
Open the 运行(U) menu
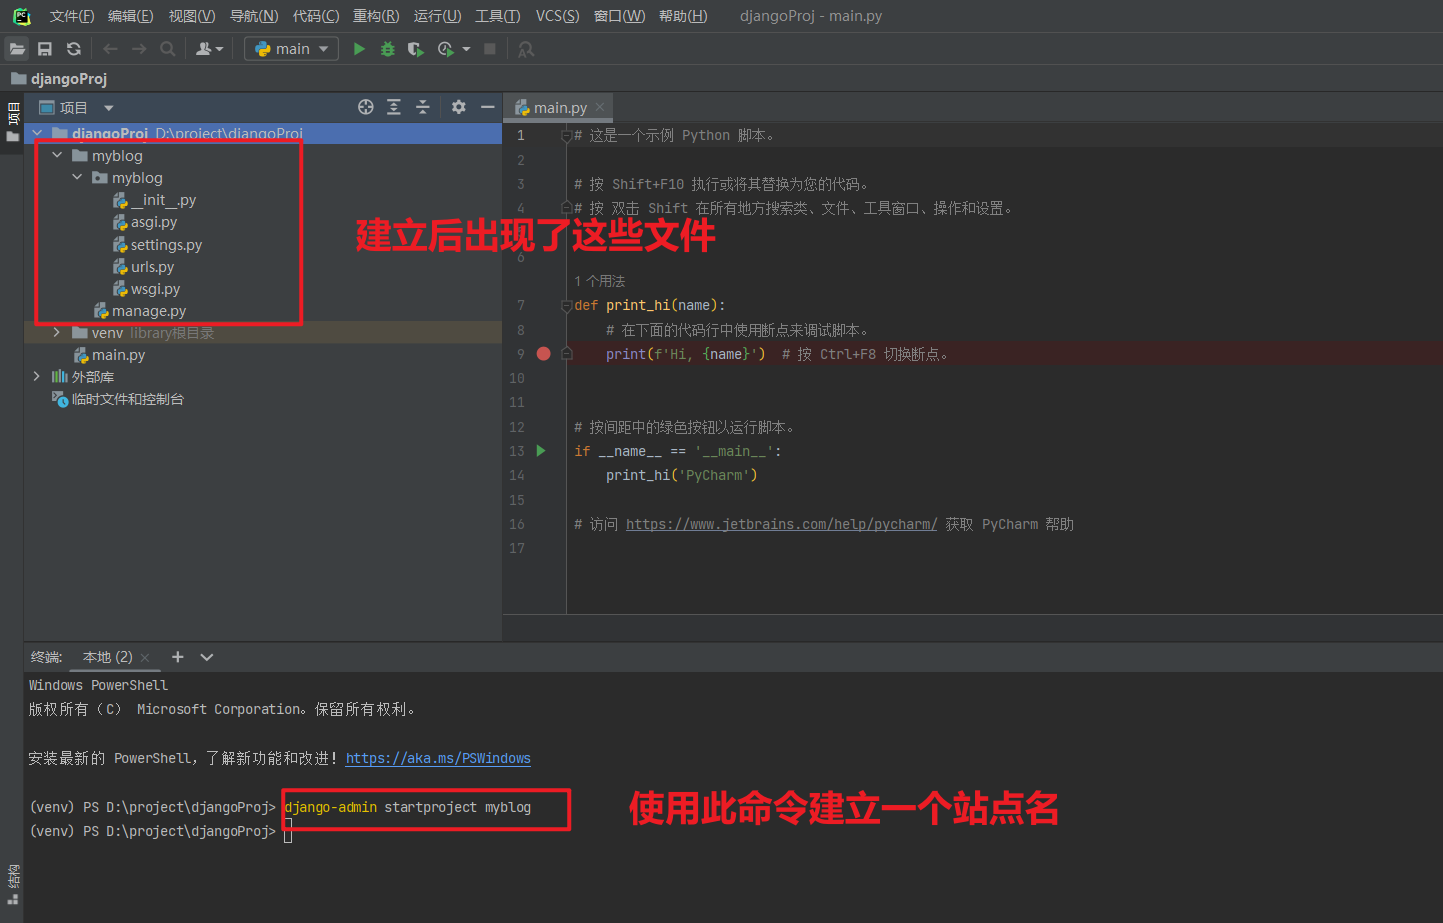click(x=437, y=16)
